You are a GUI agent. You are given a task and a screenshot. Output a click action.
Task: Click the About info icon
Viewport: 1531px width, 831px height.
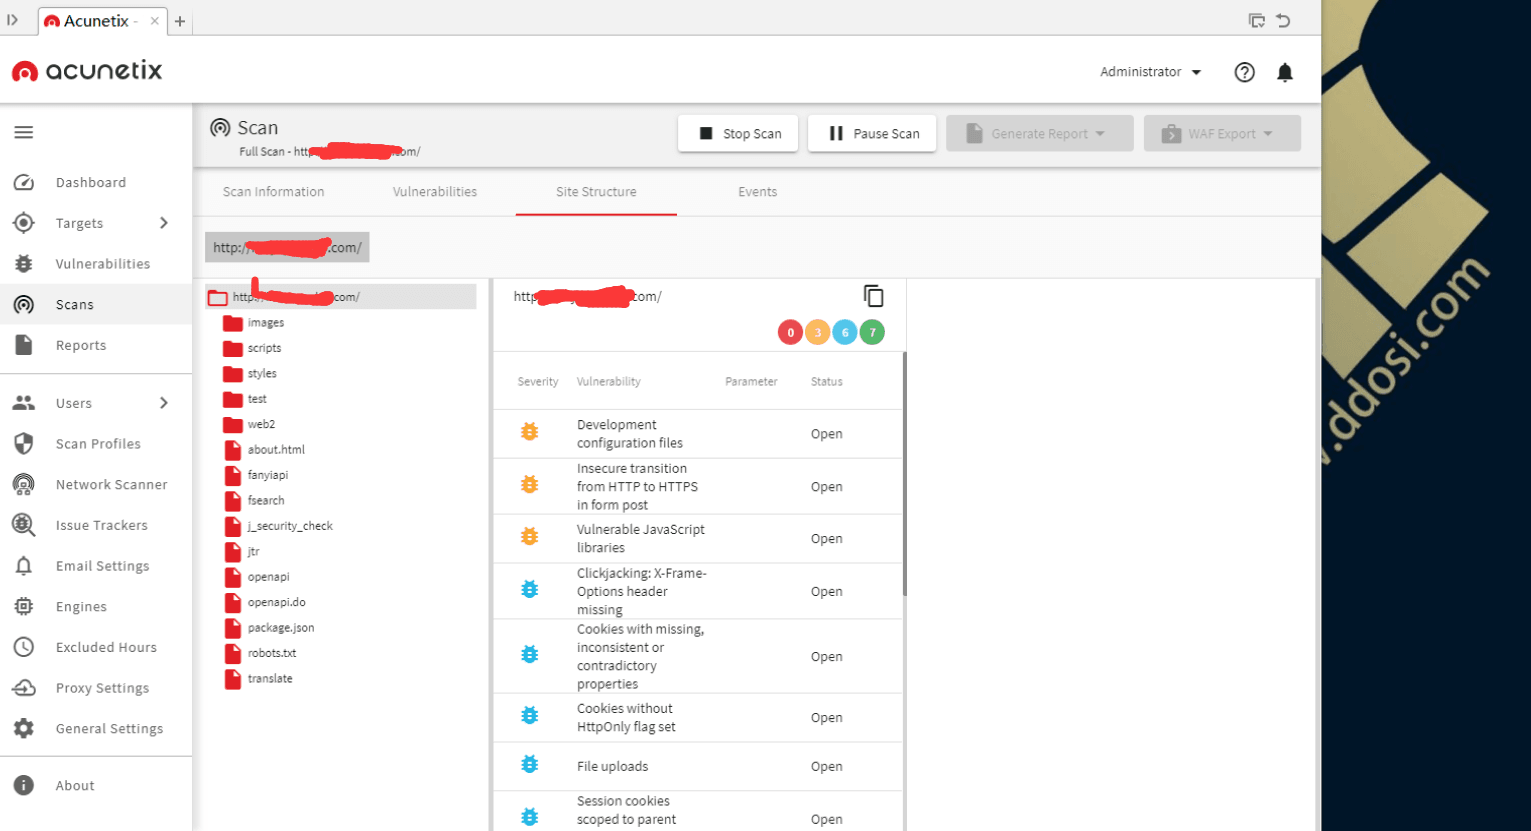click(x=24, y=785)
